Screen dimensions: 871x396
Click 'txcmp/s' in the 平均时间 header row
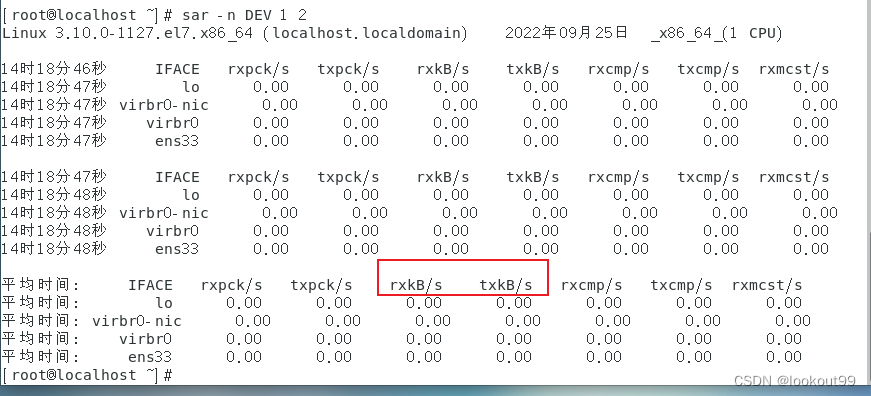pos(681,285)
